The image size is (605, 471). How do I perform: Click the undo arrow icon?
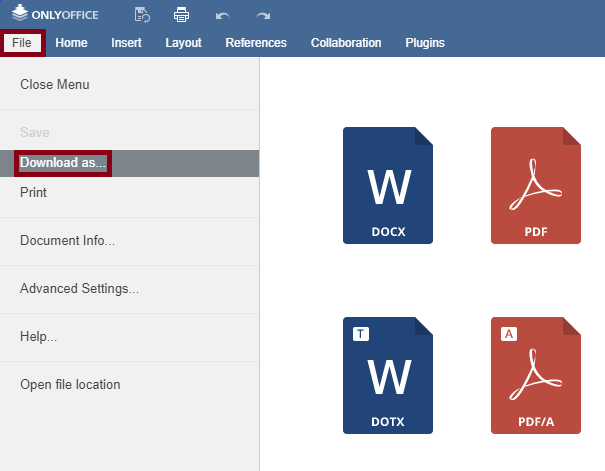[x=222, y=15]
